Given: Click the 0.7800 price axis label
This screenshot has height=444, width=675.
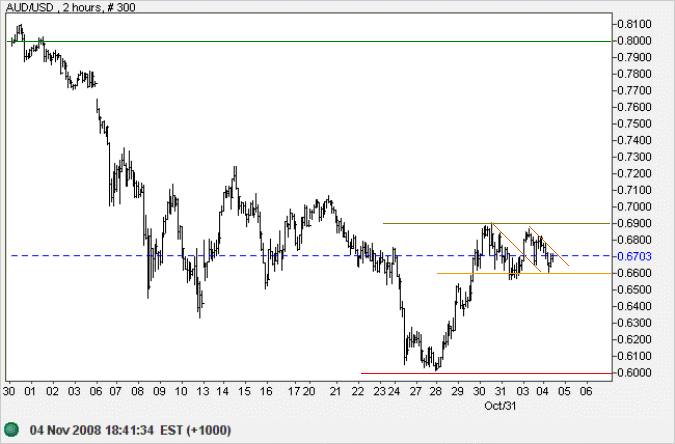Looking at the screenshot, I should [x=634, y=74].
